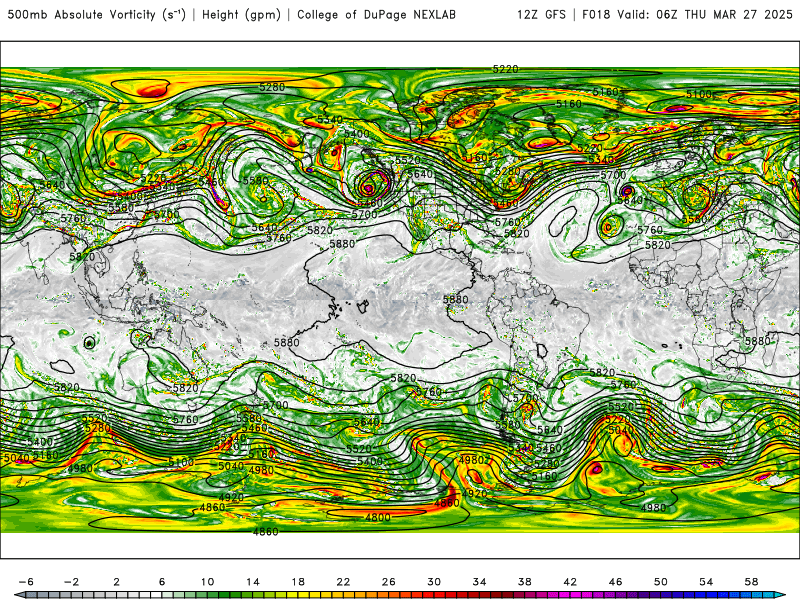
Task: Click the 'College of DuPage NEXLAB' text
Action: (377, 15)
